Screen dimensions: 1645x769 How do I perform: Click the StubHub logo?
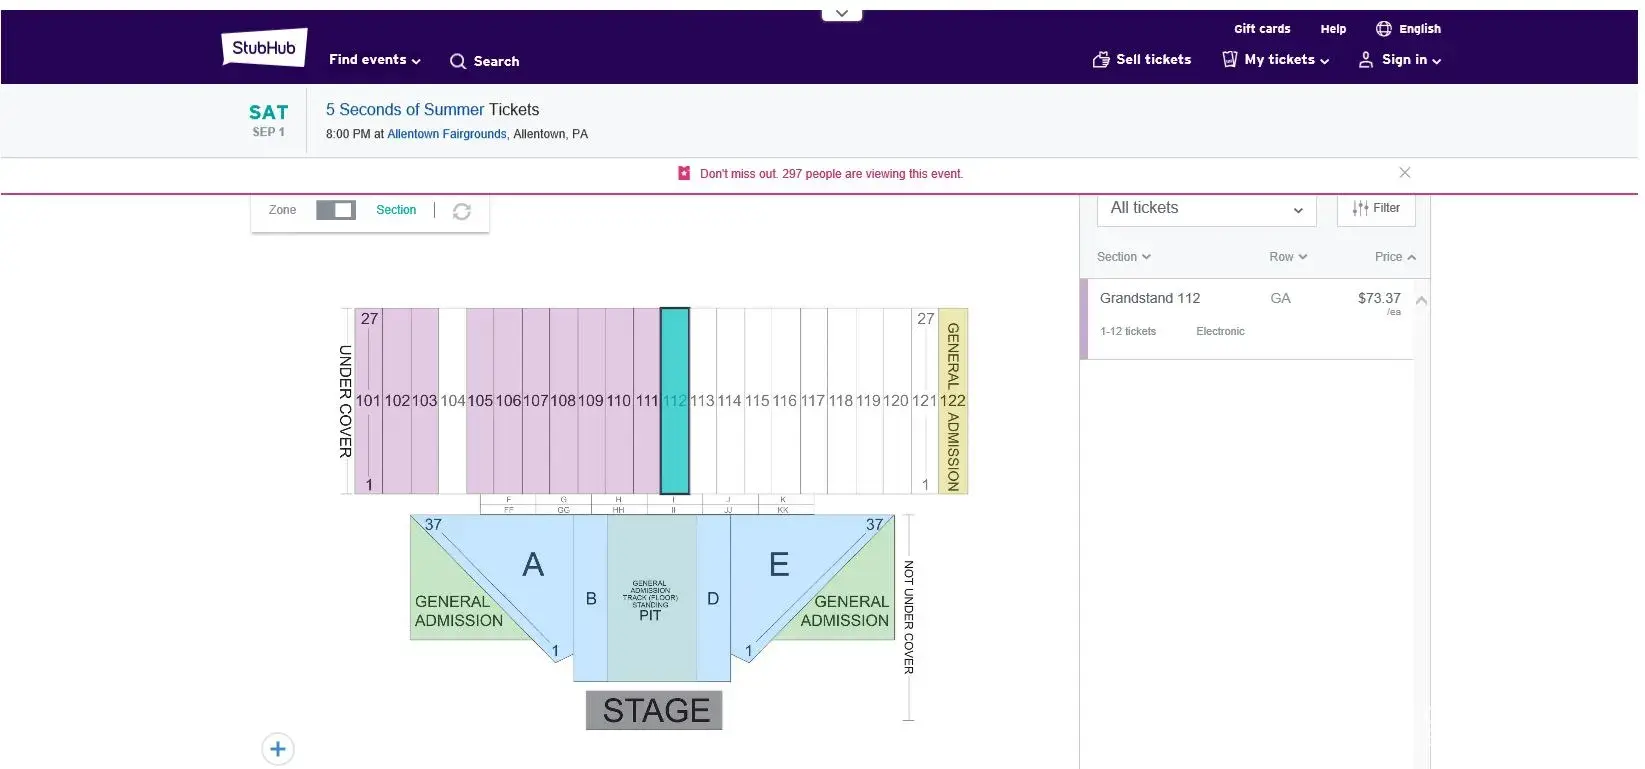coord(264,48)
